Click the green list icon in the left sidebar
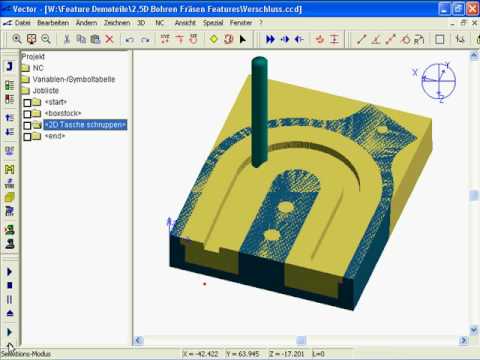The height and width of the screenshot is (360, 480). [x=10, y=85]
